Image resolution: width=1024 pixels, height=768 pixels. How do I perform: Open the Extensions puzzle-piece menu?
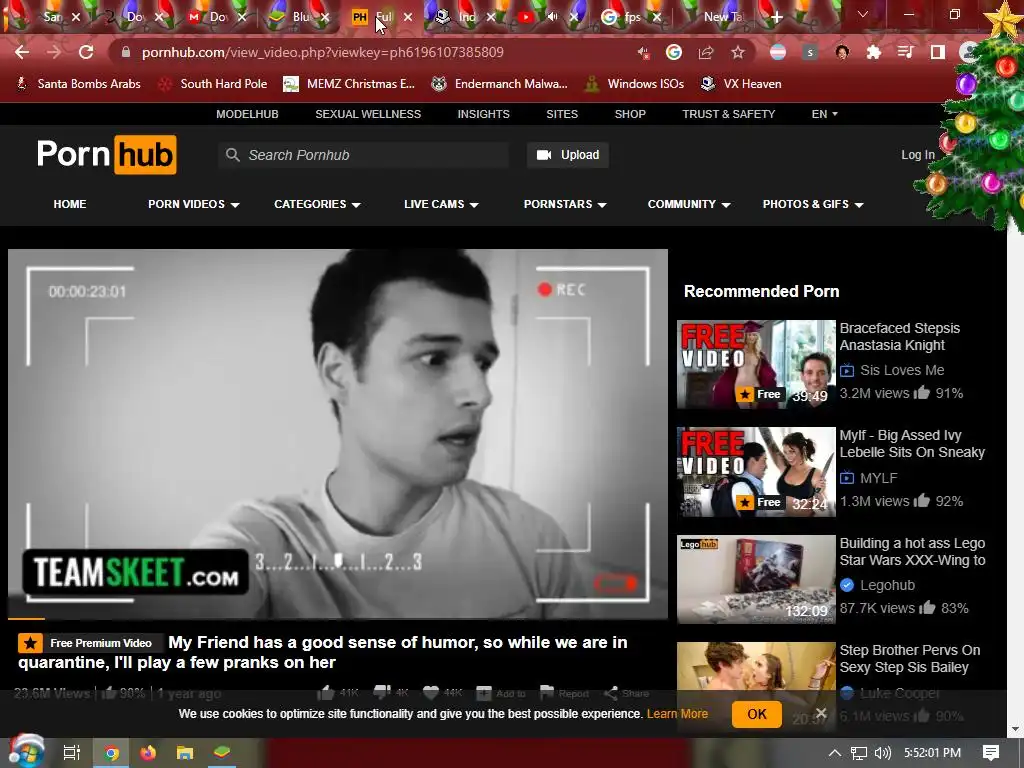pyautogui.click(x=874, y=52)
